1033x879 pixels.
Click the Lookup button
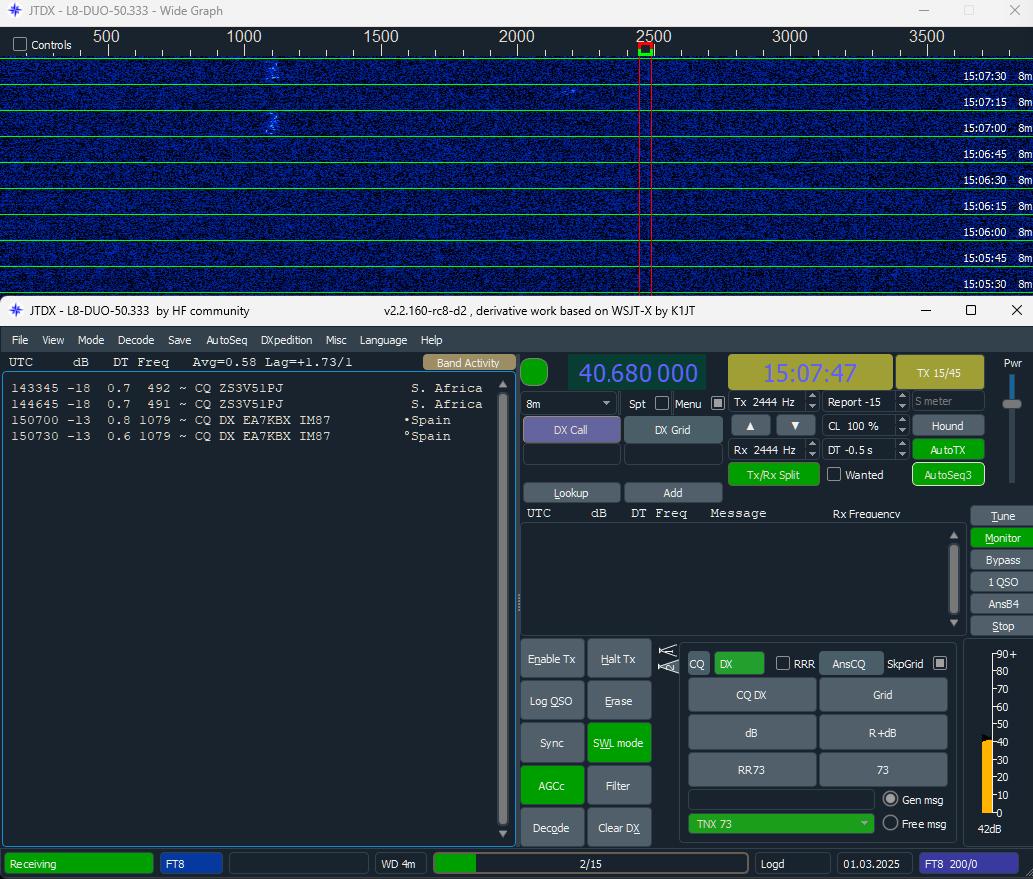coord(571,492)
